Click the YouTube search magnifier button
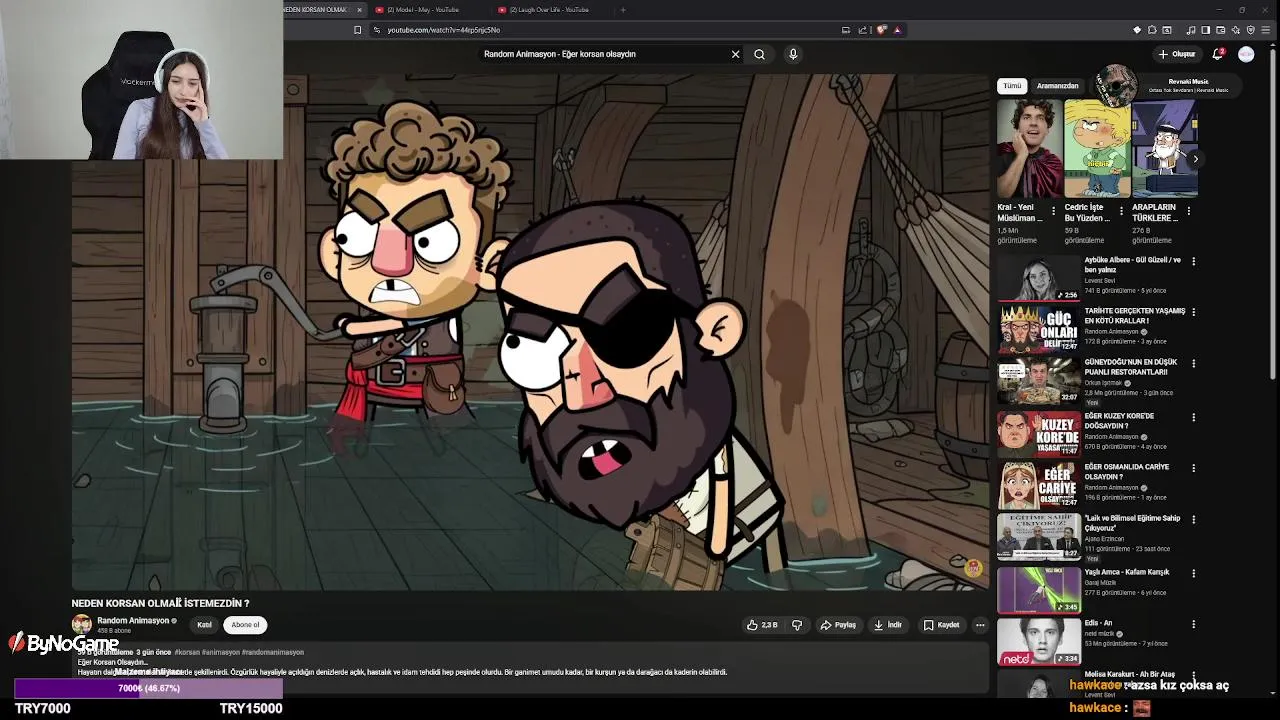The image size is (1280, 720). 759,54
